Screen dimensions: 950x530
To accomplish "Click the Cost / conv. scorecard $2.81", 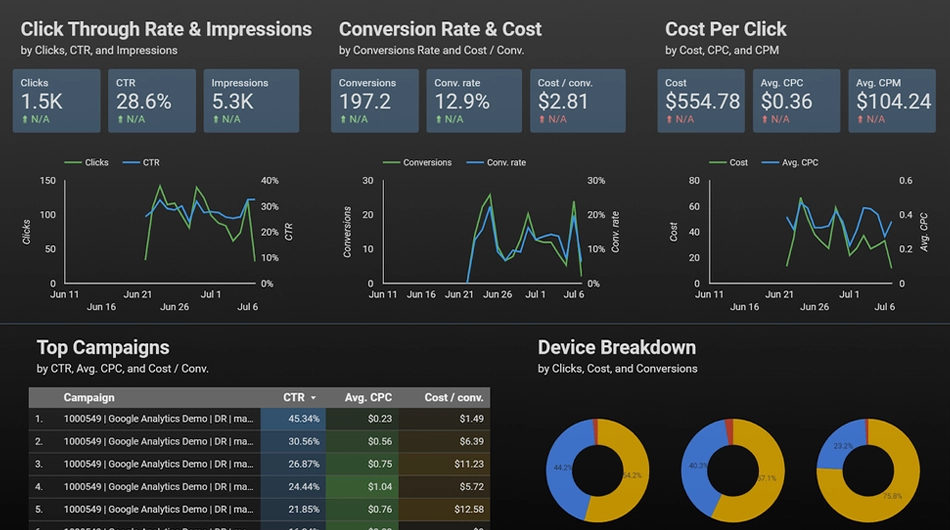I will point(578,101).
